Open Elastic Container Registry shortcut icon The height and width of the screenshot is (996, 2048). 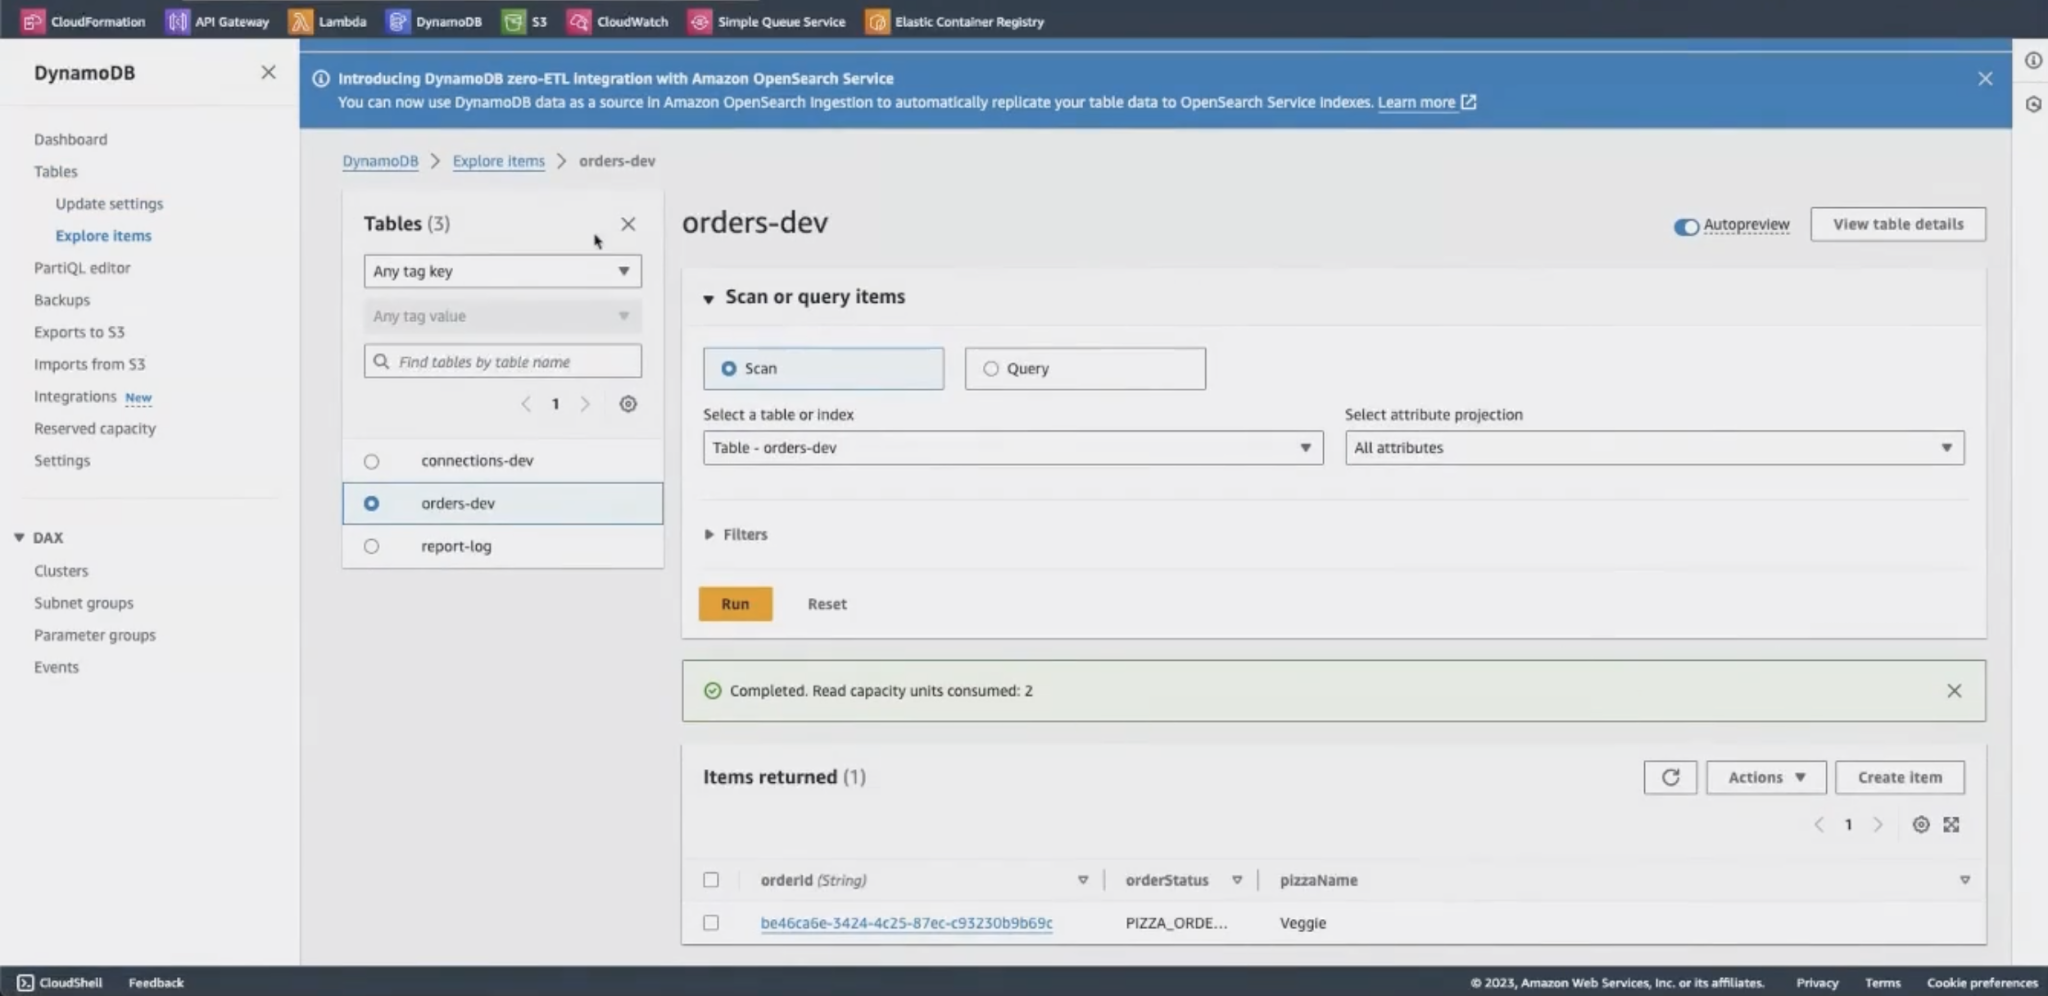point(877,21)
